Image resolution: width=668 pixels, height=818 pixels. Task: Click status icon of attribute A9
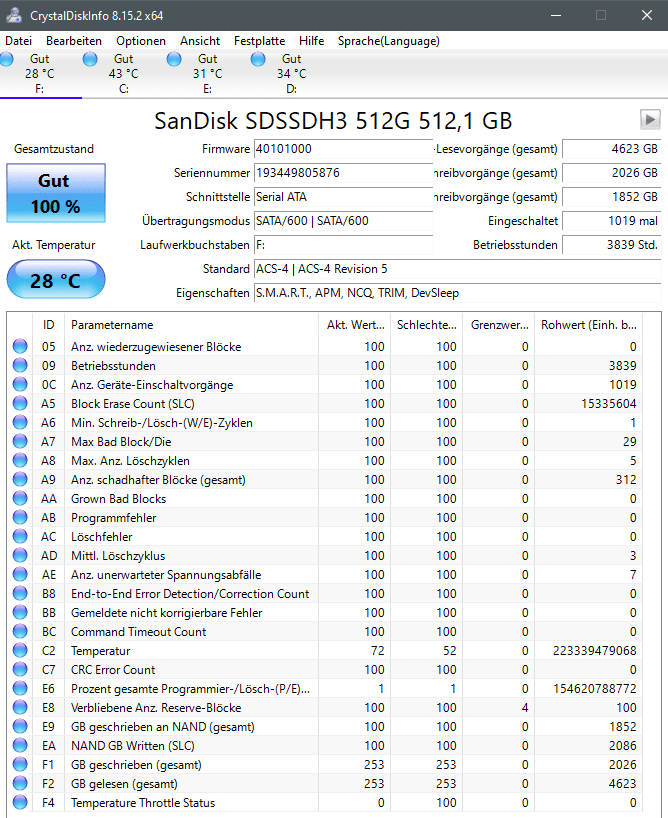pyautogui.click(x=20, y=479)
